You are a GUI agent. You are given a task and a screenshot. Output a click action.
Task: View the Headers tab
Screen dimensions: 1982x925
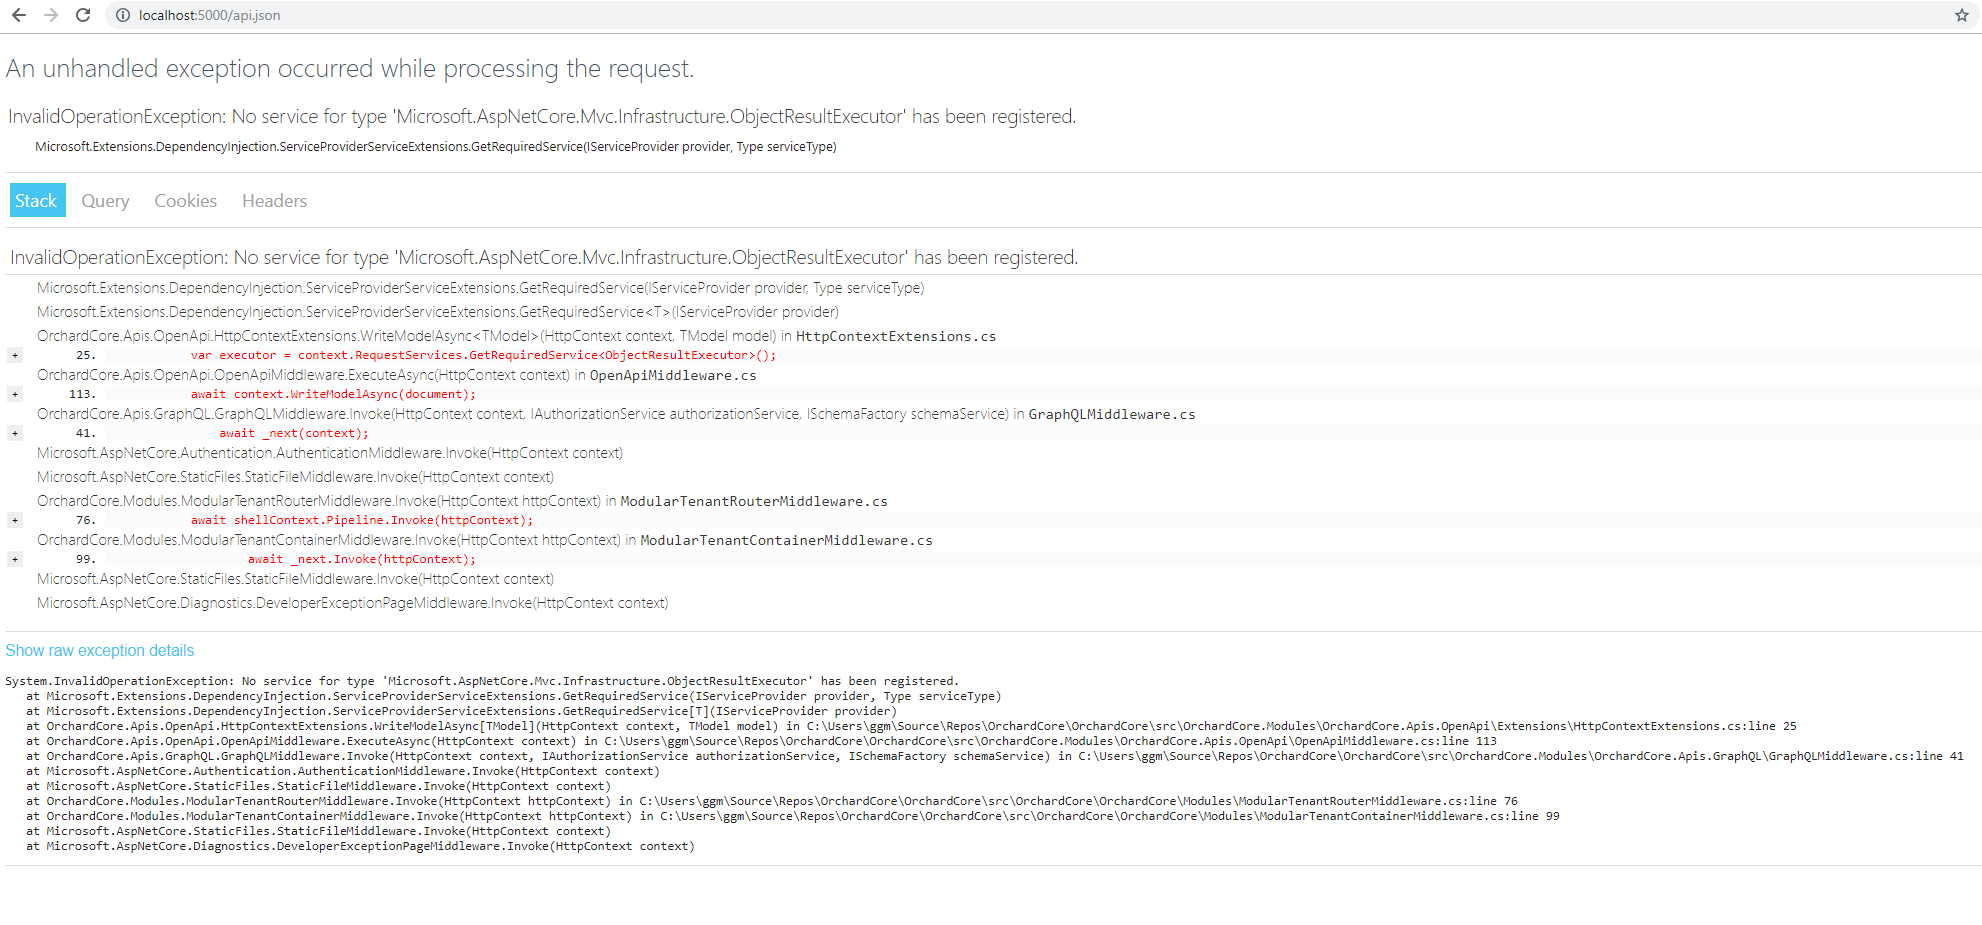click(274, 200)
